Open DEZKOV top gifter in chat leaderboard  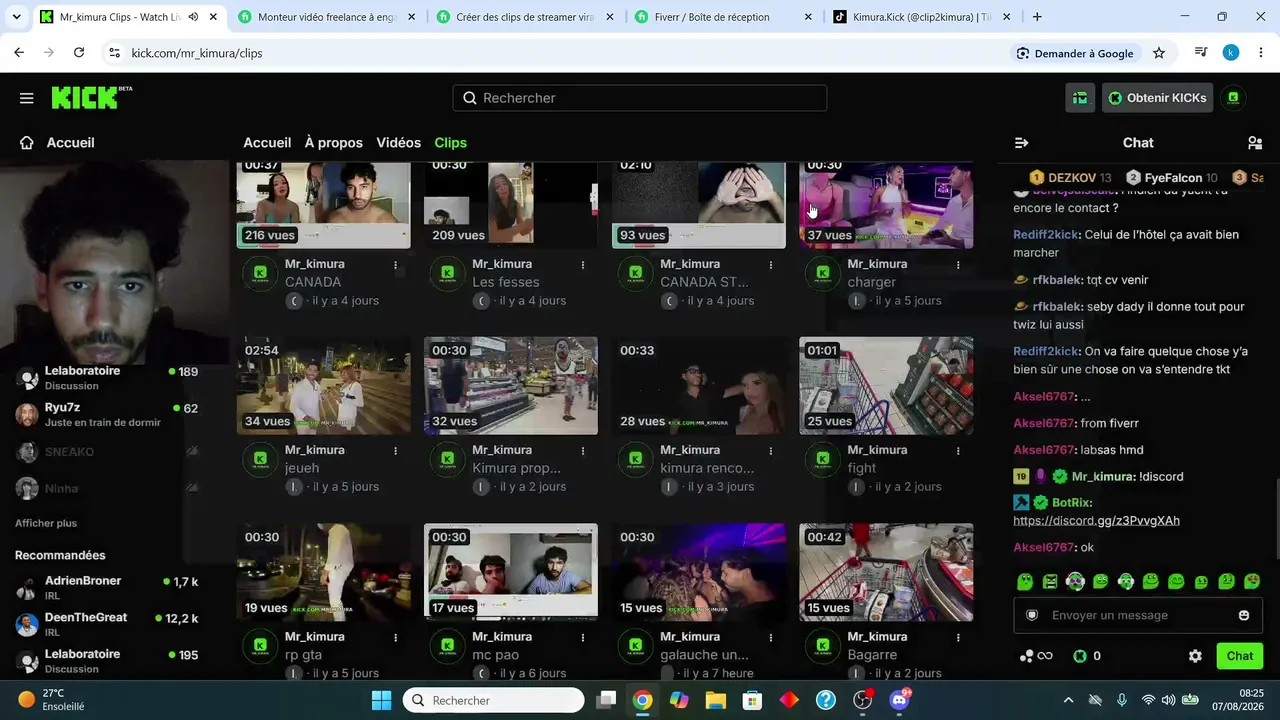click(x=1071, y=178)
